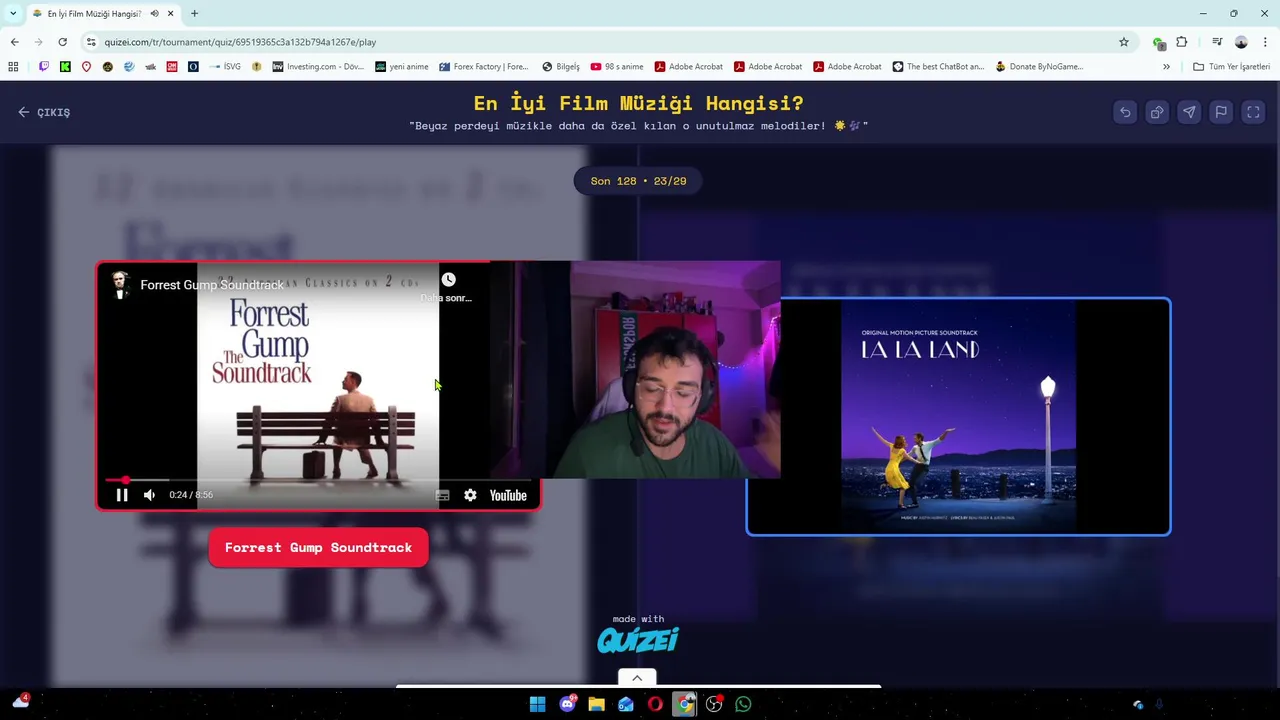Open the Windows Start menu
Screen dimensions: 1280x720
click(537, 704)
